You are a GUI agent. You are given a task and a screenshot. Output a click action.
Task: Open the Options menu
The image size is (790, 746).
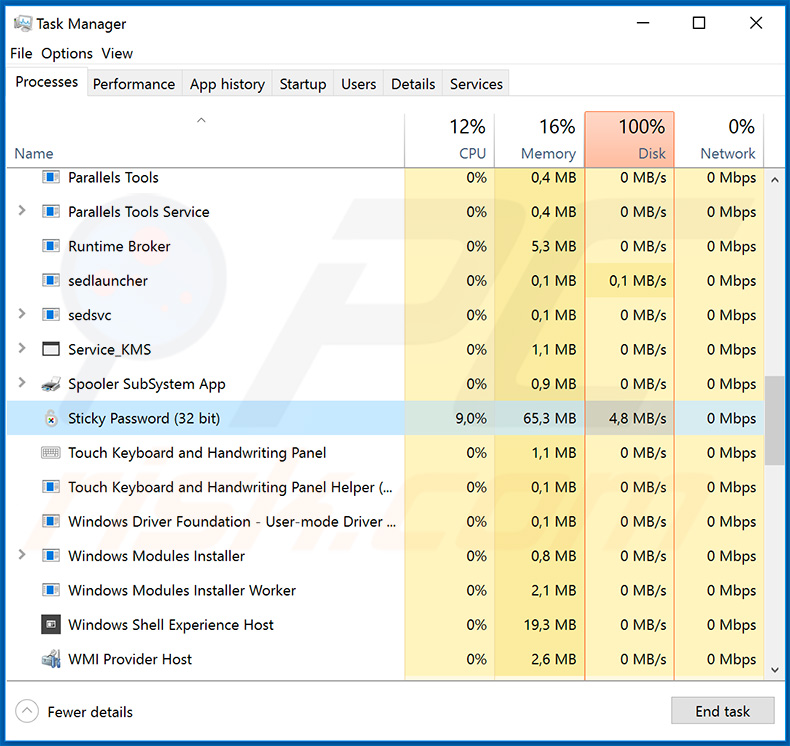click(x=67, y=54)
